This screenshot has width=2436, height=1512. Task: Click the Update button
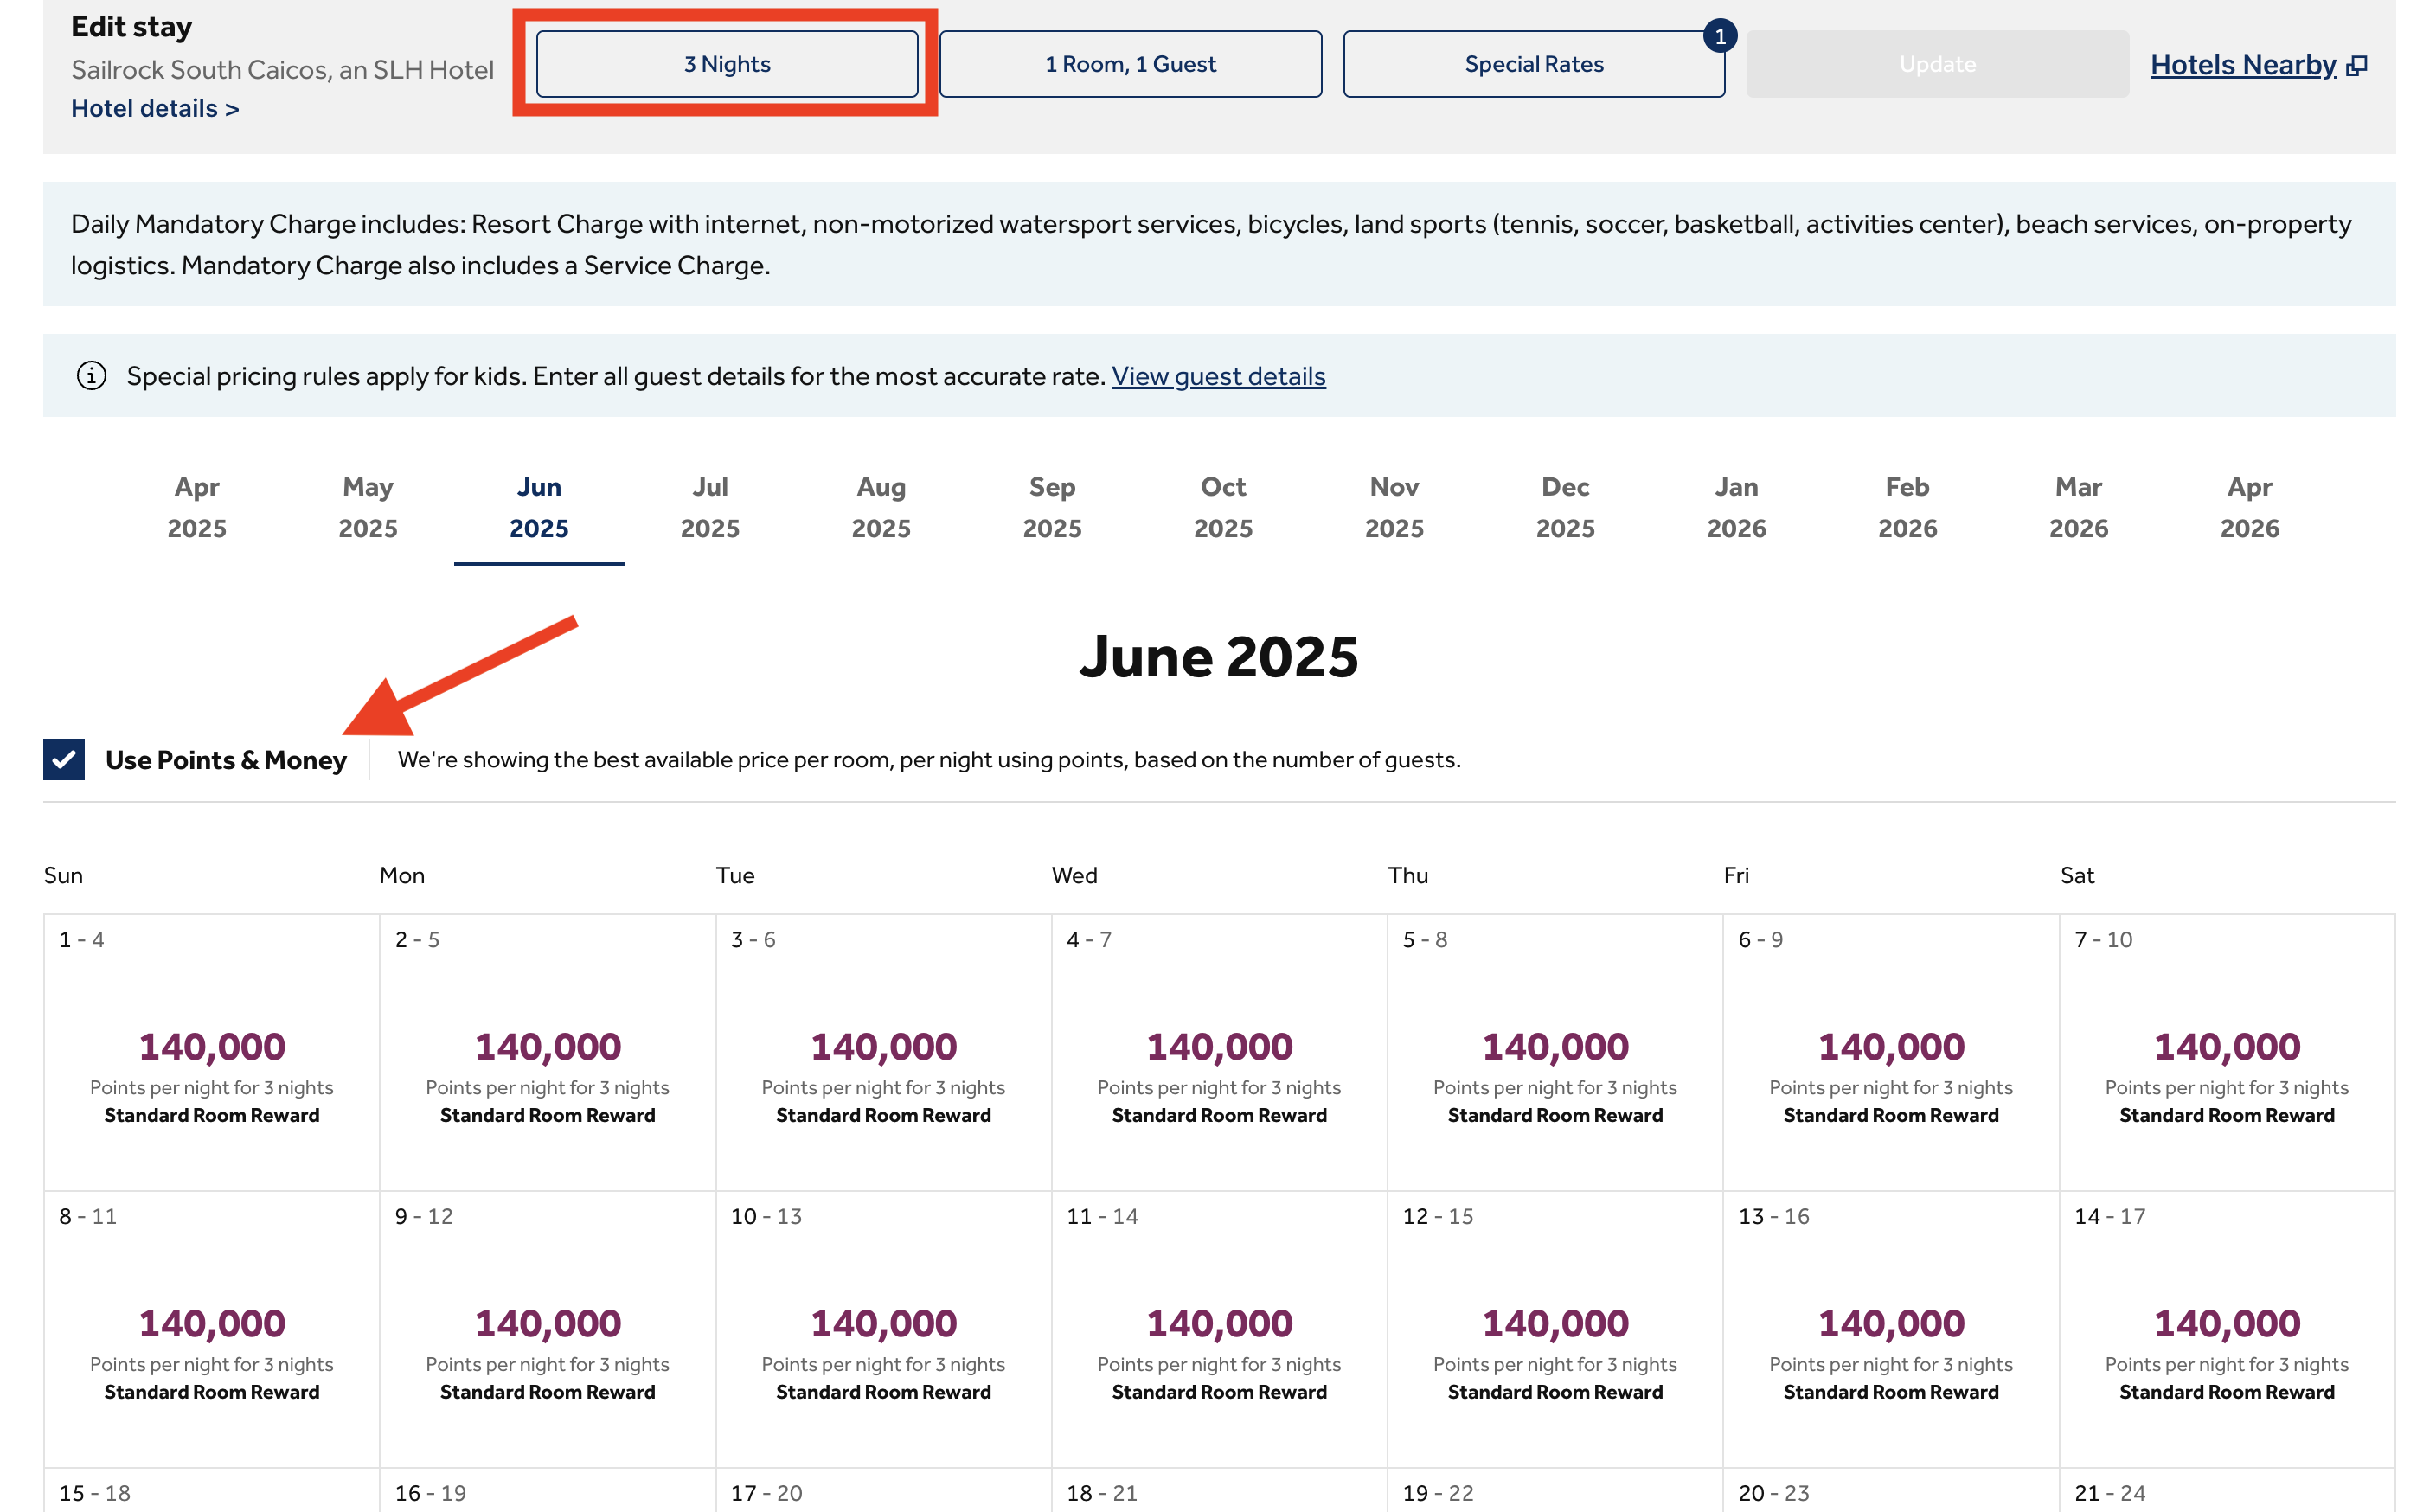point(1937,64)
